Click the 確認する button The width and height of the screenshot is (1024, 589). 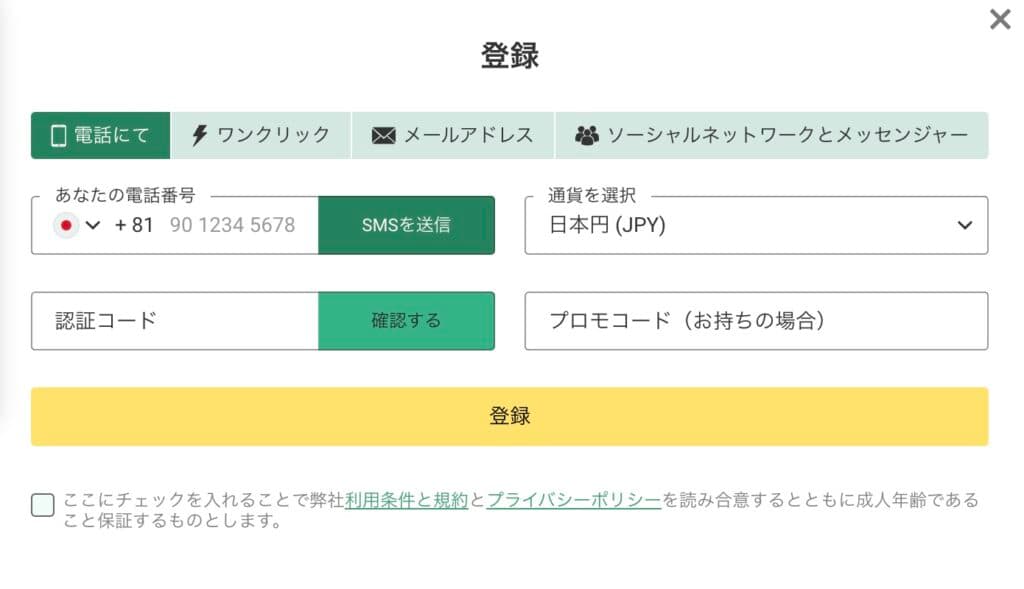406,321
